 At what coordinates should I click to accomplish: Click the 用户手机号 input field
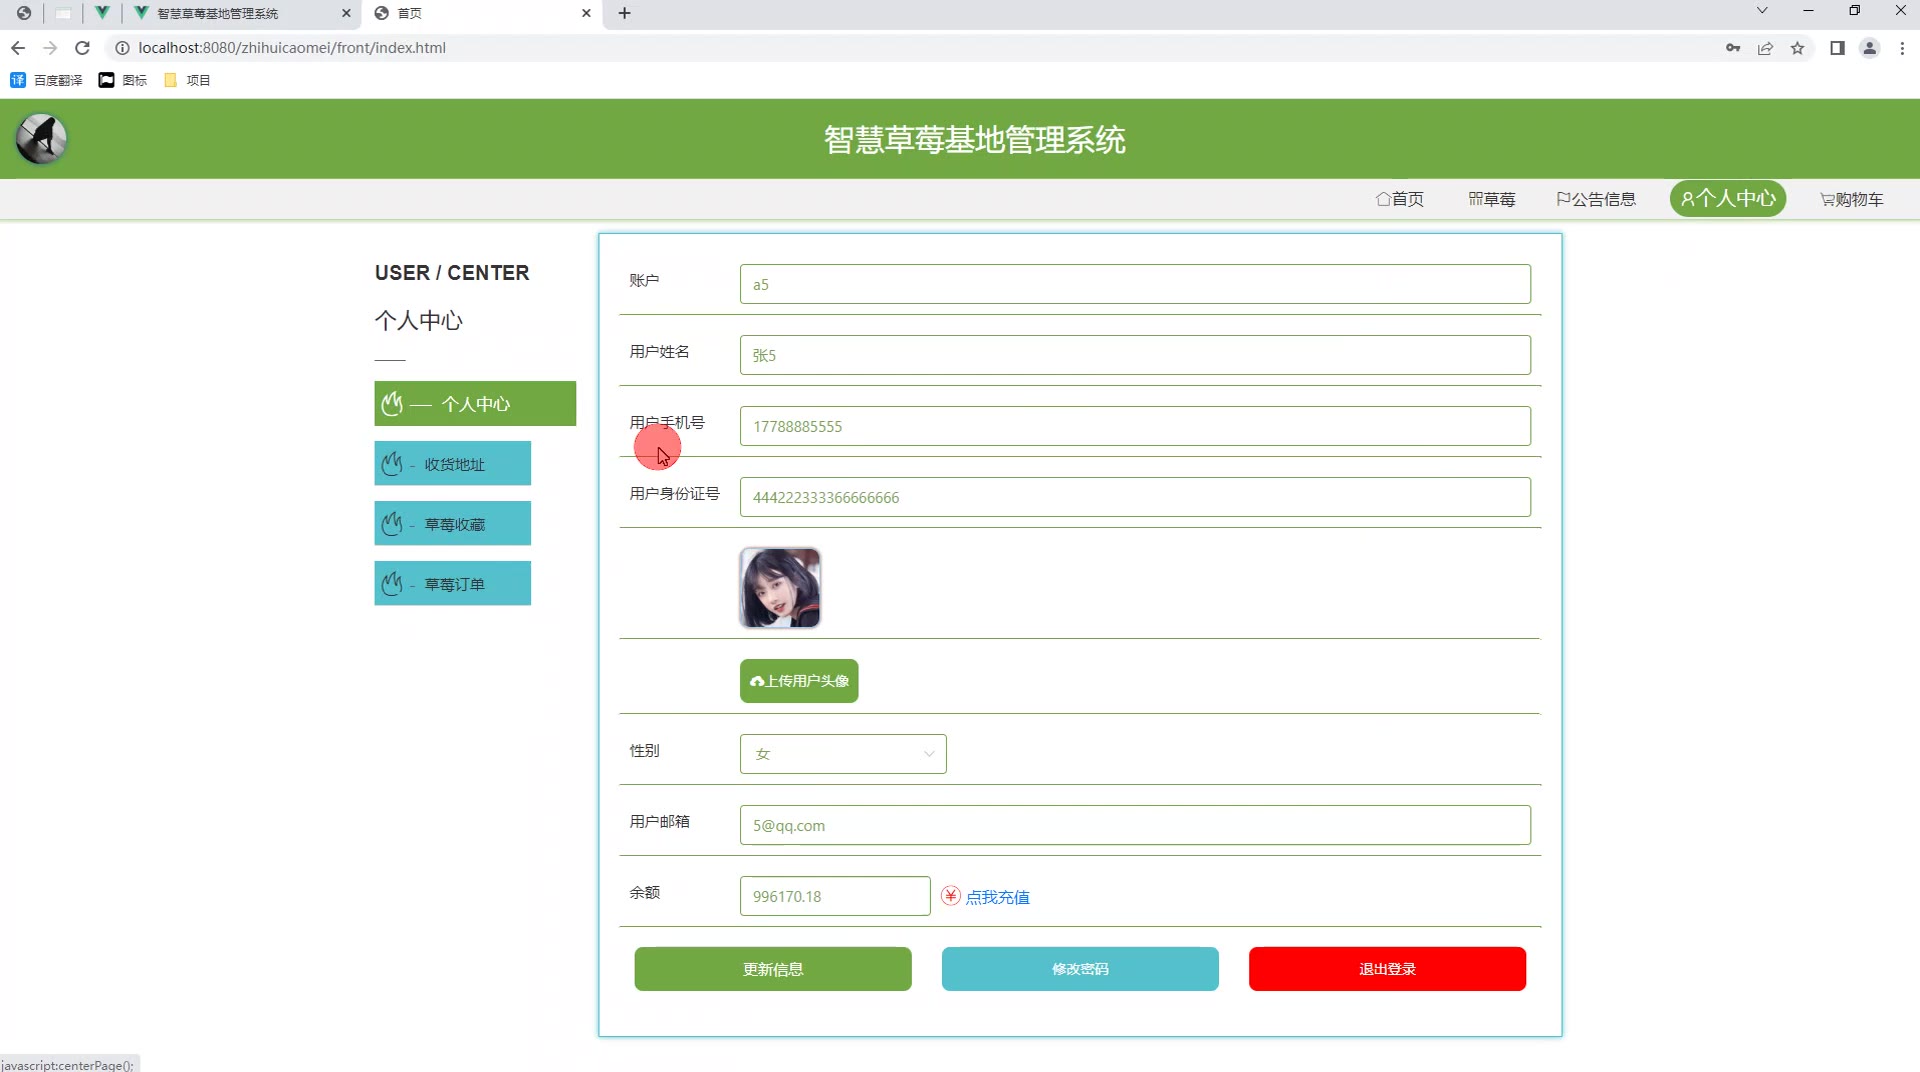1135,426
